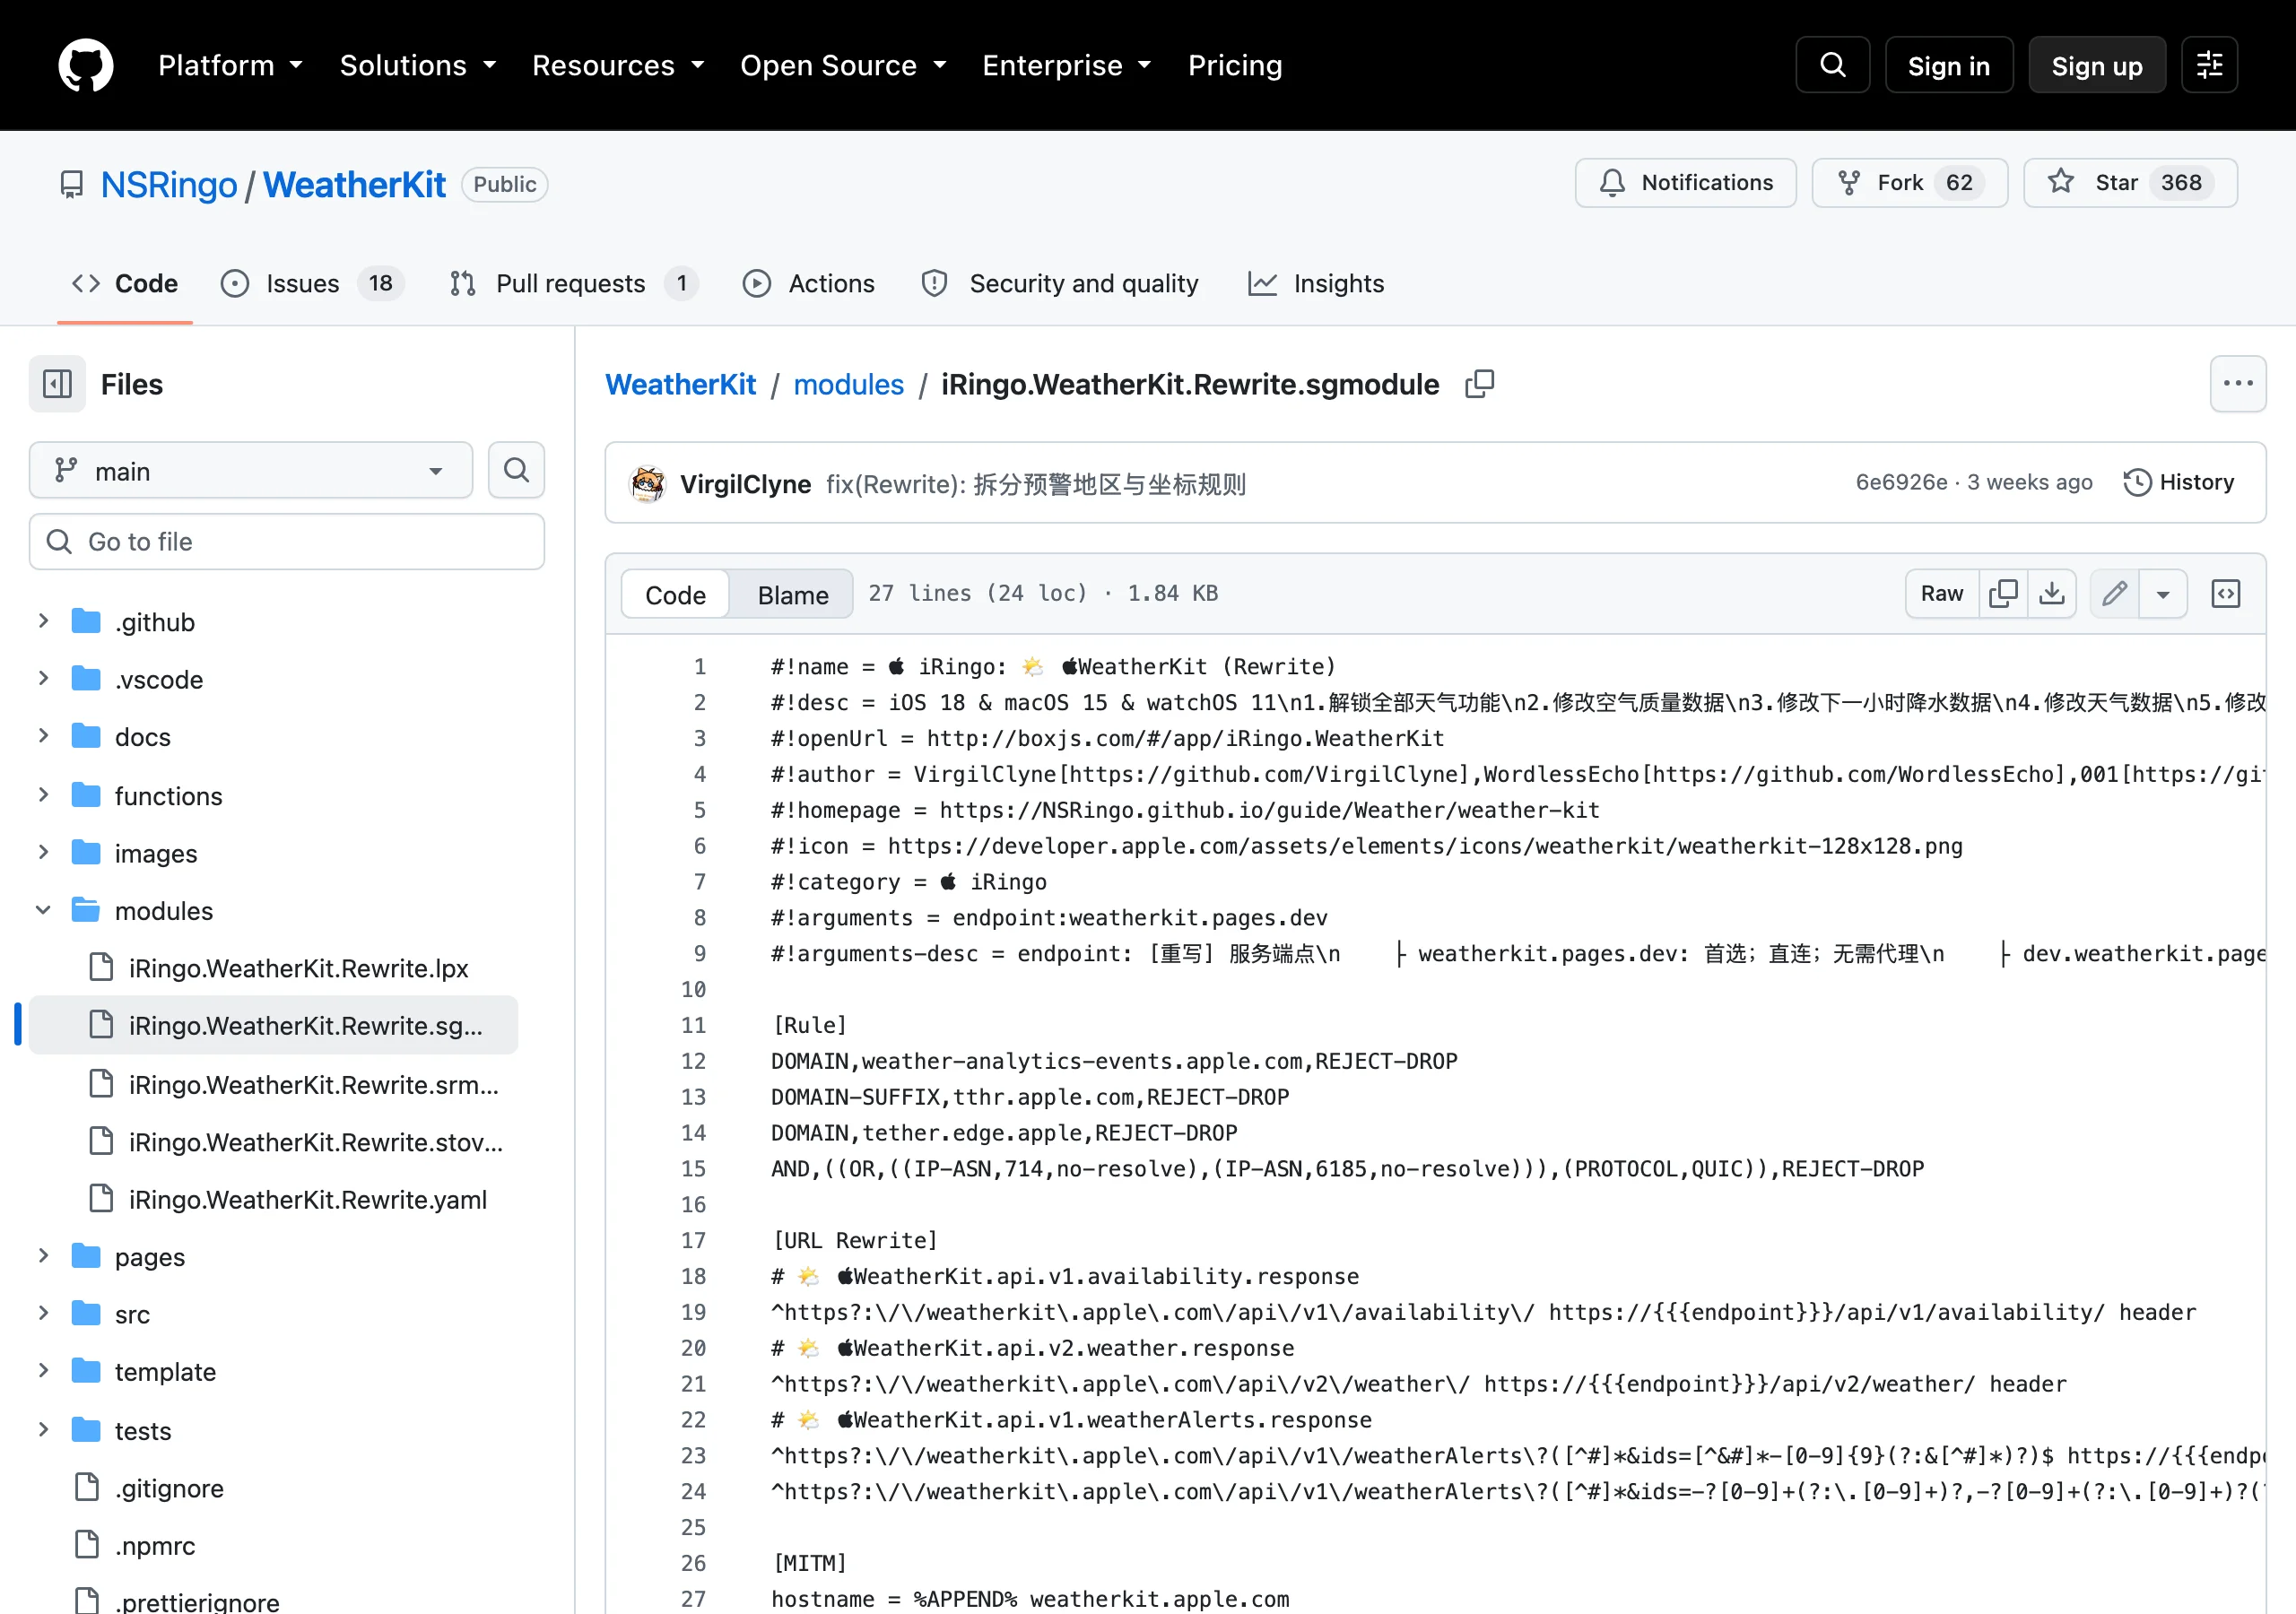Download the raw file
This screenshot has width=2296, height=1614.
click(2052, 594)
